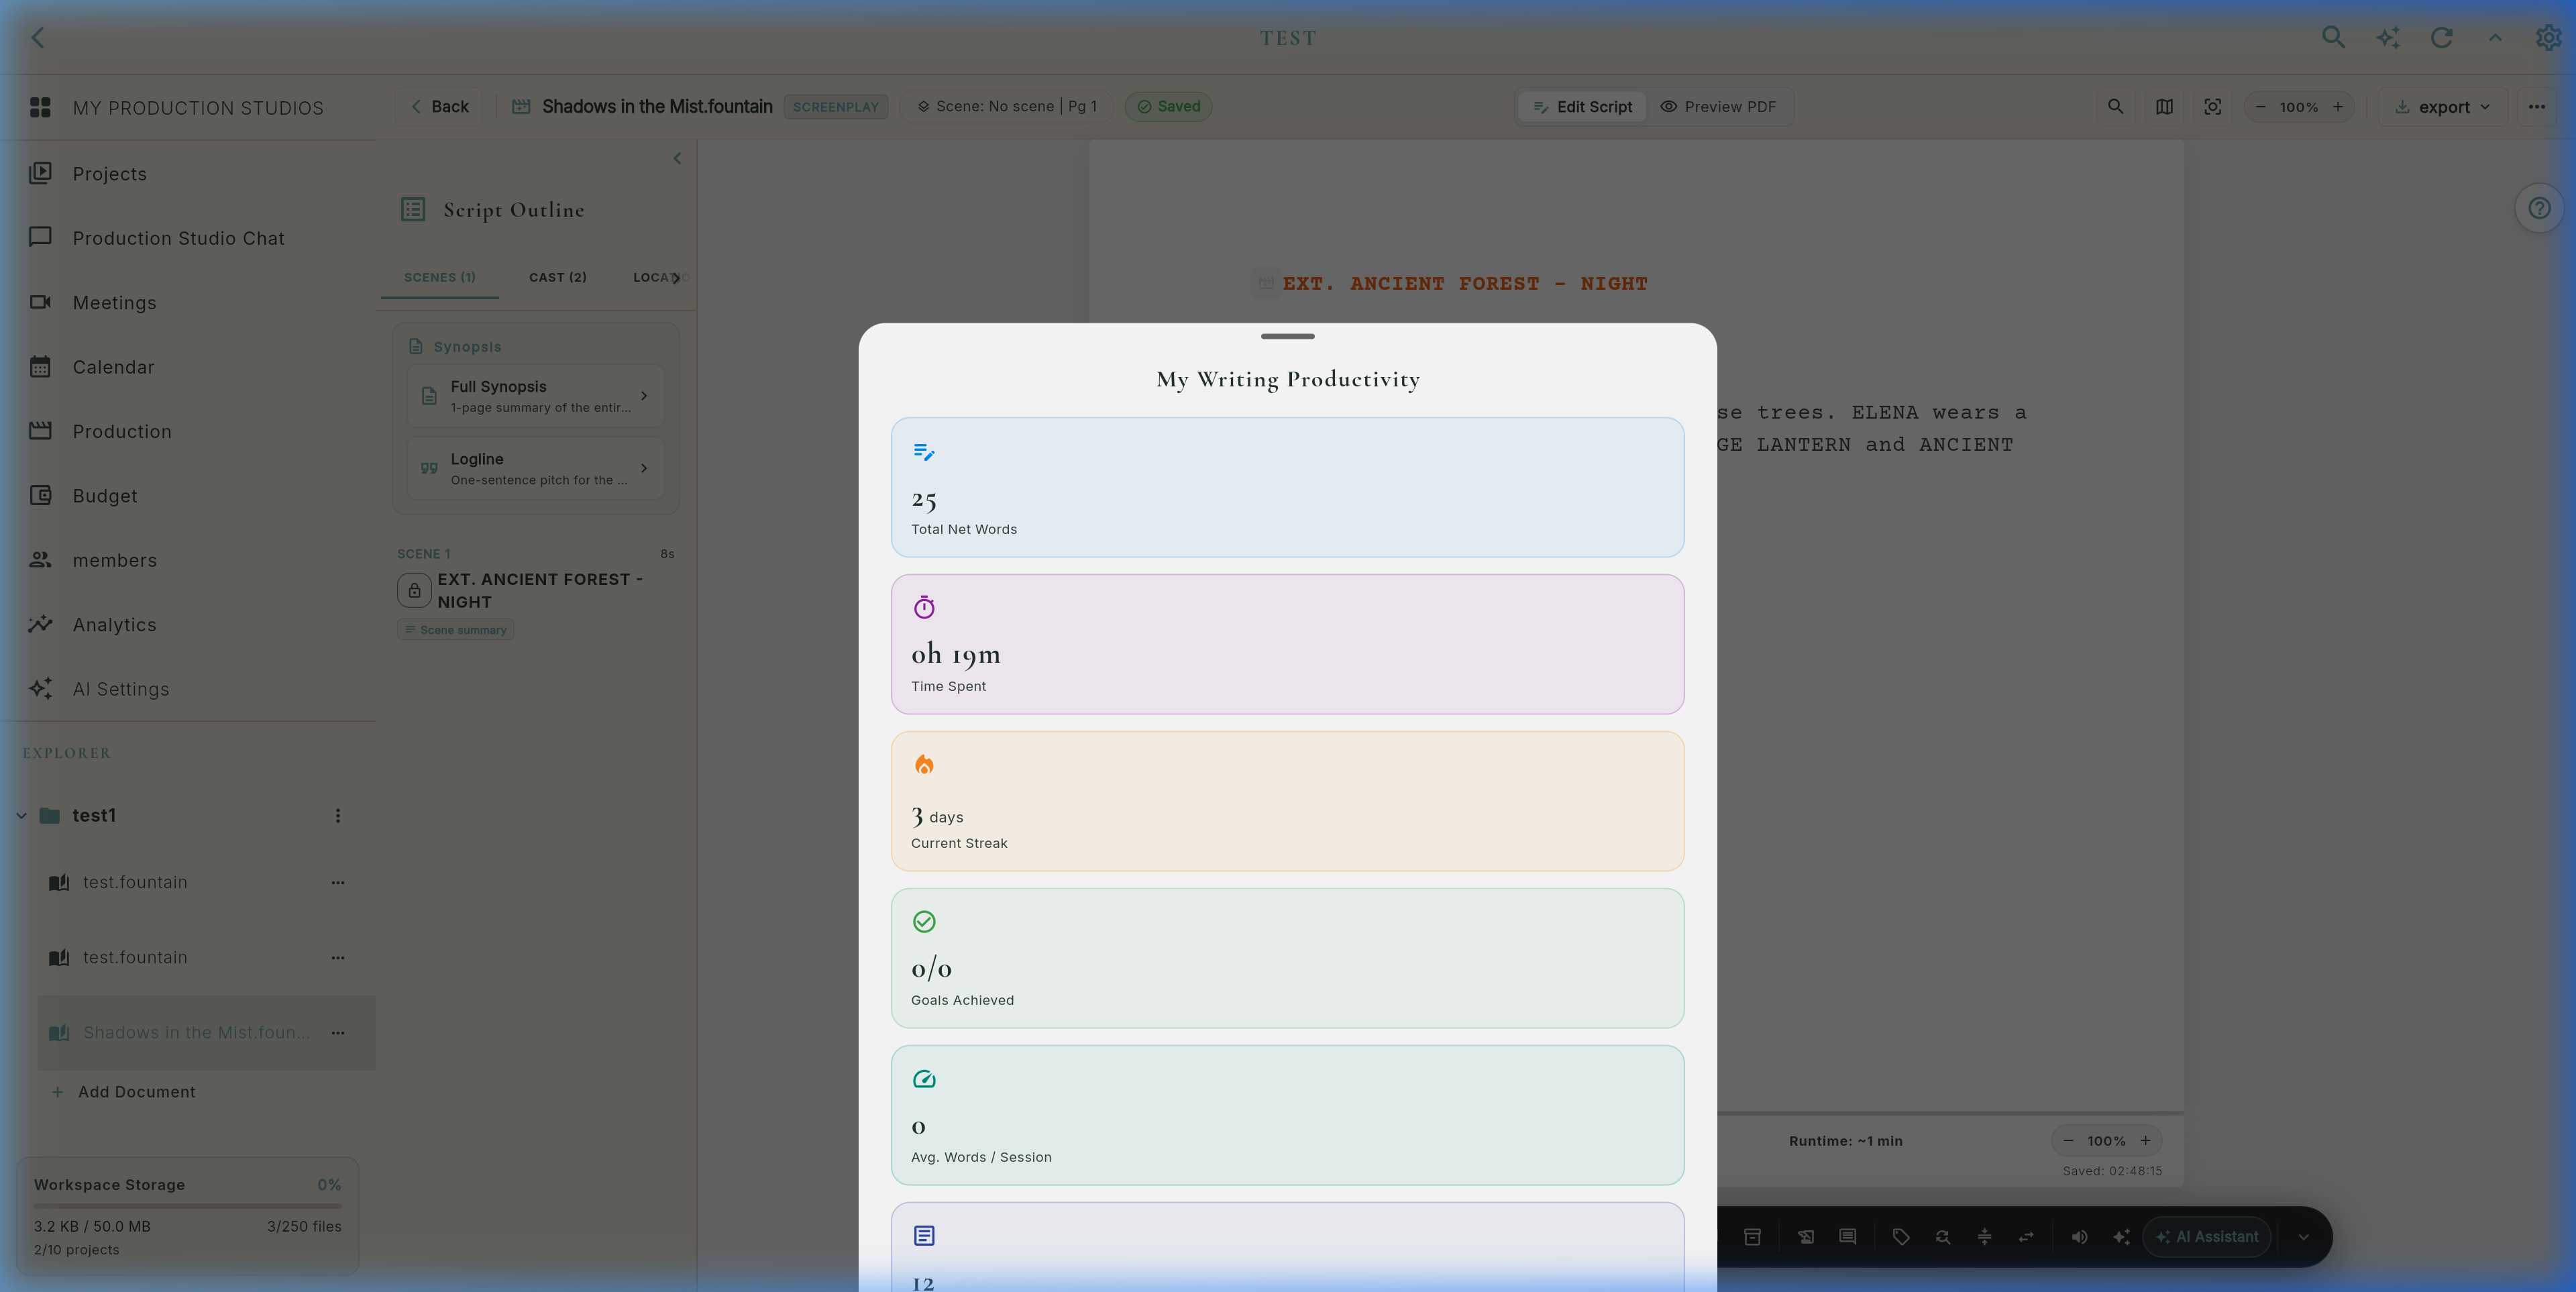Image resolution: width=2576 pixels, height=1292 pixels.
Task: Click the lock icon on Scene 1
Action: click(x=414, y=590)
